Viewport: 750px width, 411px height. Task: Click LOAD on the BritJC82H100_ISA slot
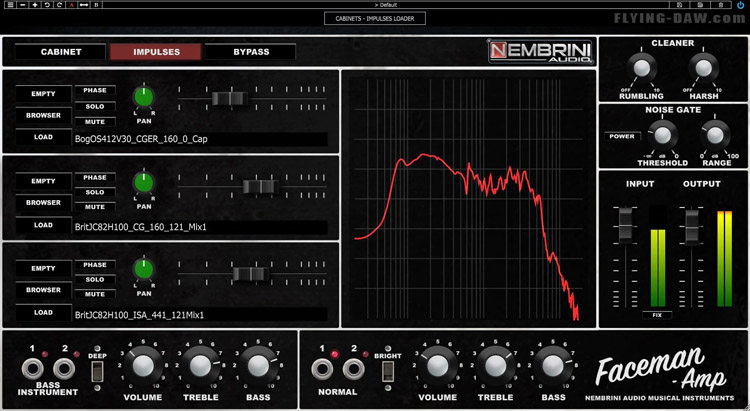click(44, 312)
